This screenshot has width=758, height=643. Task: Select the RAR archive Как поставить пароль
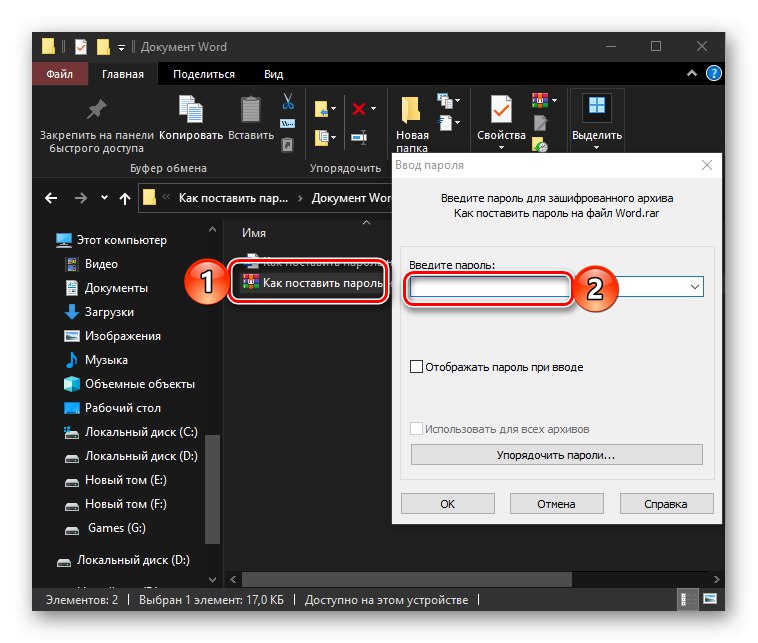click(312, 282)
